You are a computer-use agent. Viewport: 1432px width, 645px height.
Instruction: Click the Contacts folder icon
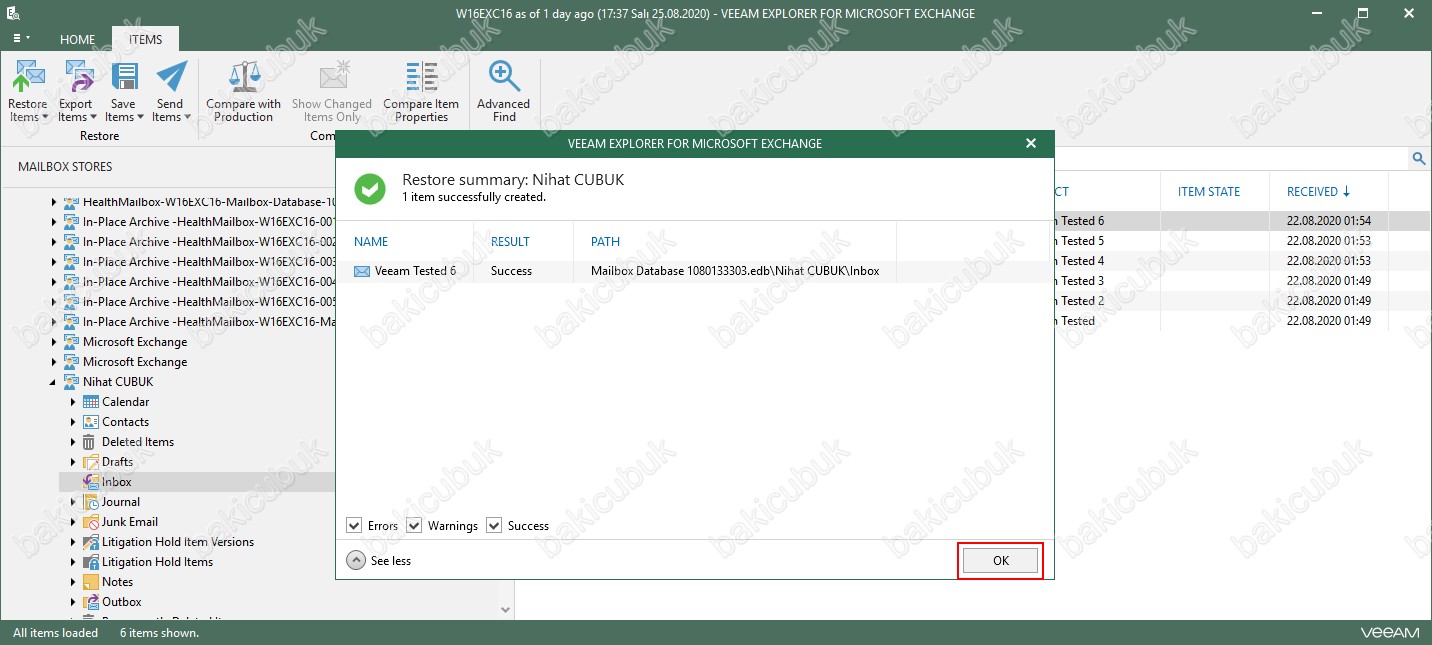(91, 422)
